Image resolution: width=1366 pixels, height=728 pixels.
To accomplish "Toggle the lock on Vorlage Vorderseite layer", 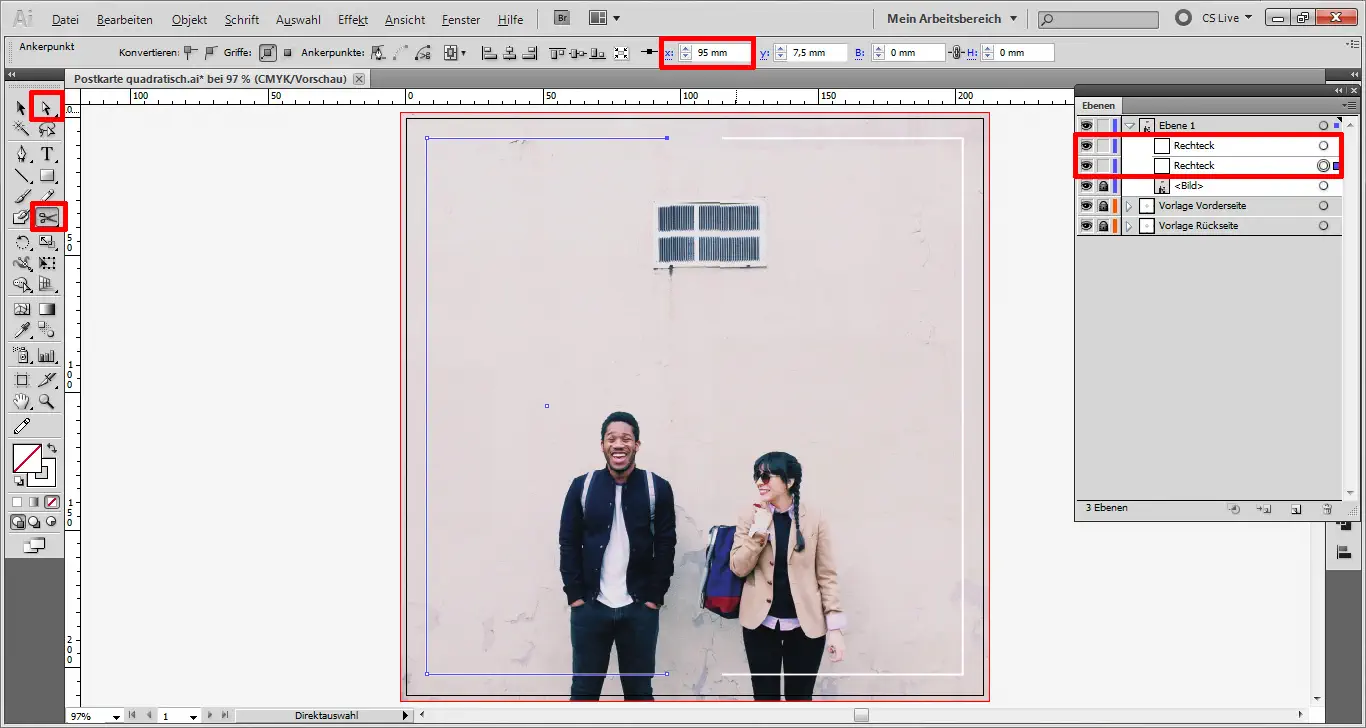I will 1101,205.
